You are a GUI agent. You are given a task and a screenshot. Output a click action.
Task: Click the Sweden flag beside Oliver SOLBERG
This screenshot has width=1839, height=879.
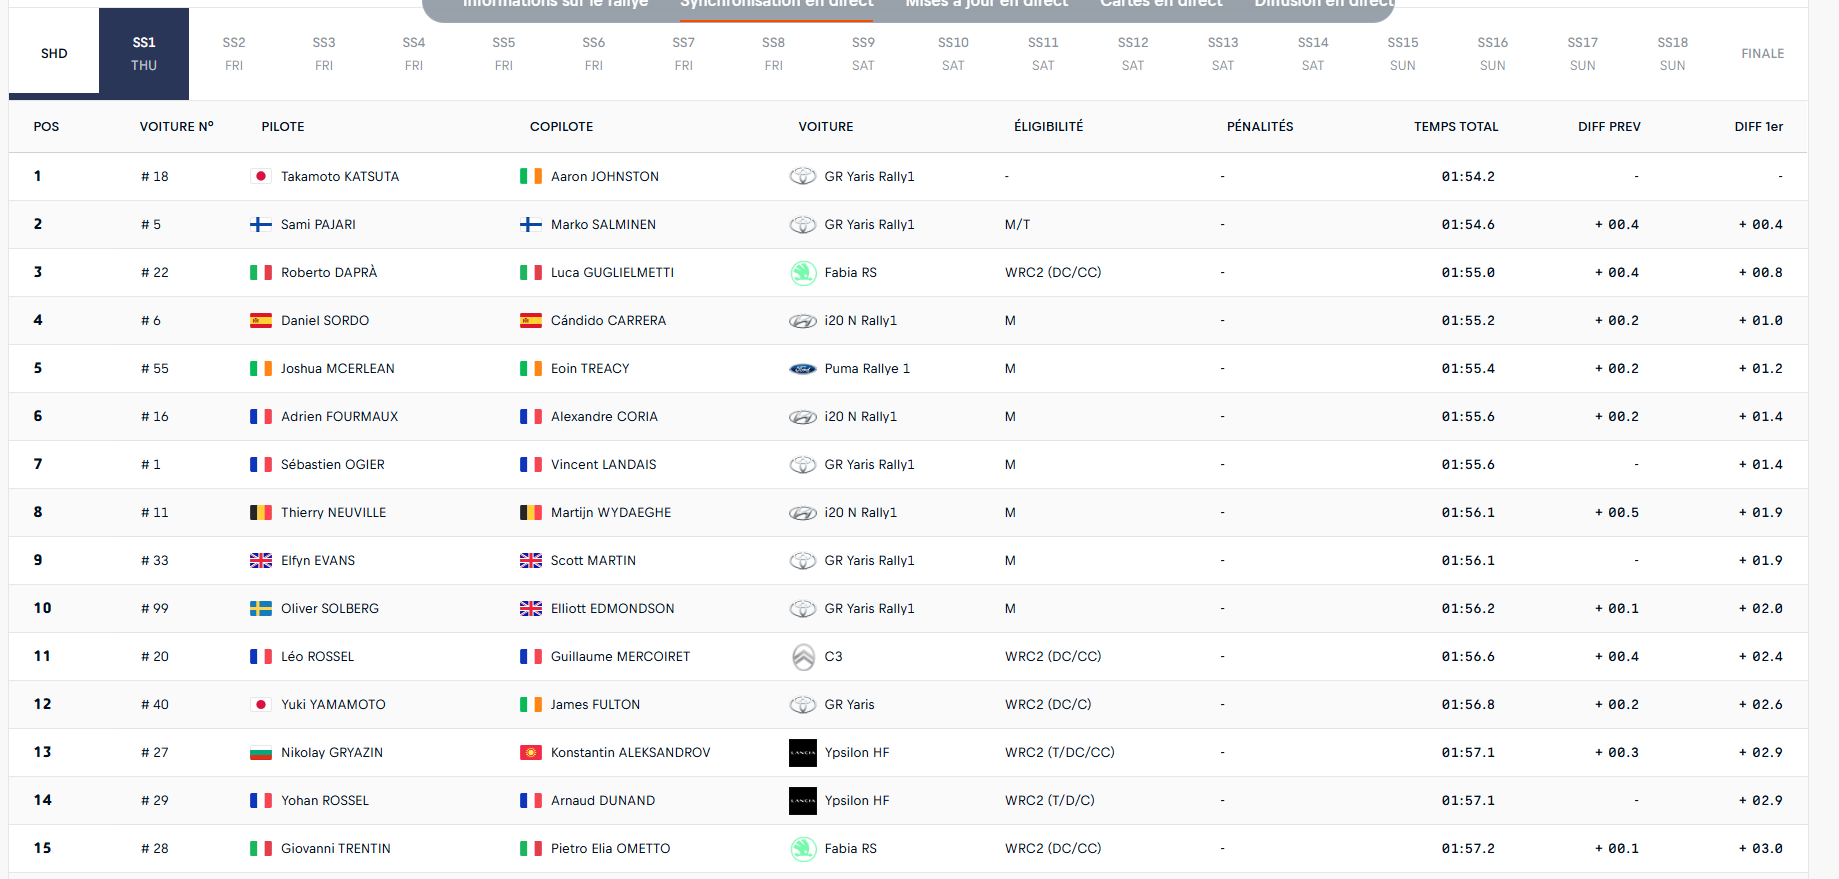tap(261, 608)
